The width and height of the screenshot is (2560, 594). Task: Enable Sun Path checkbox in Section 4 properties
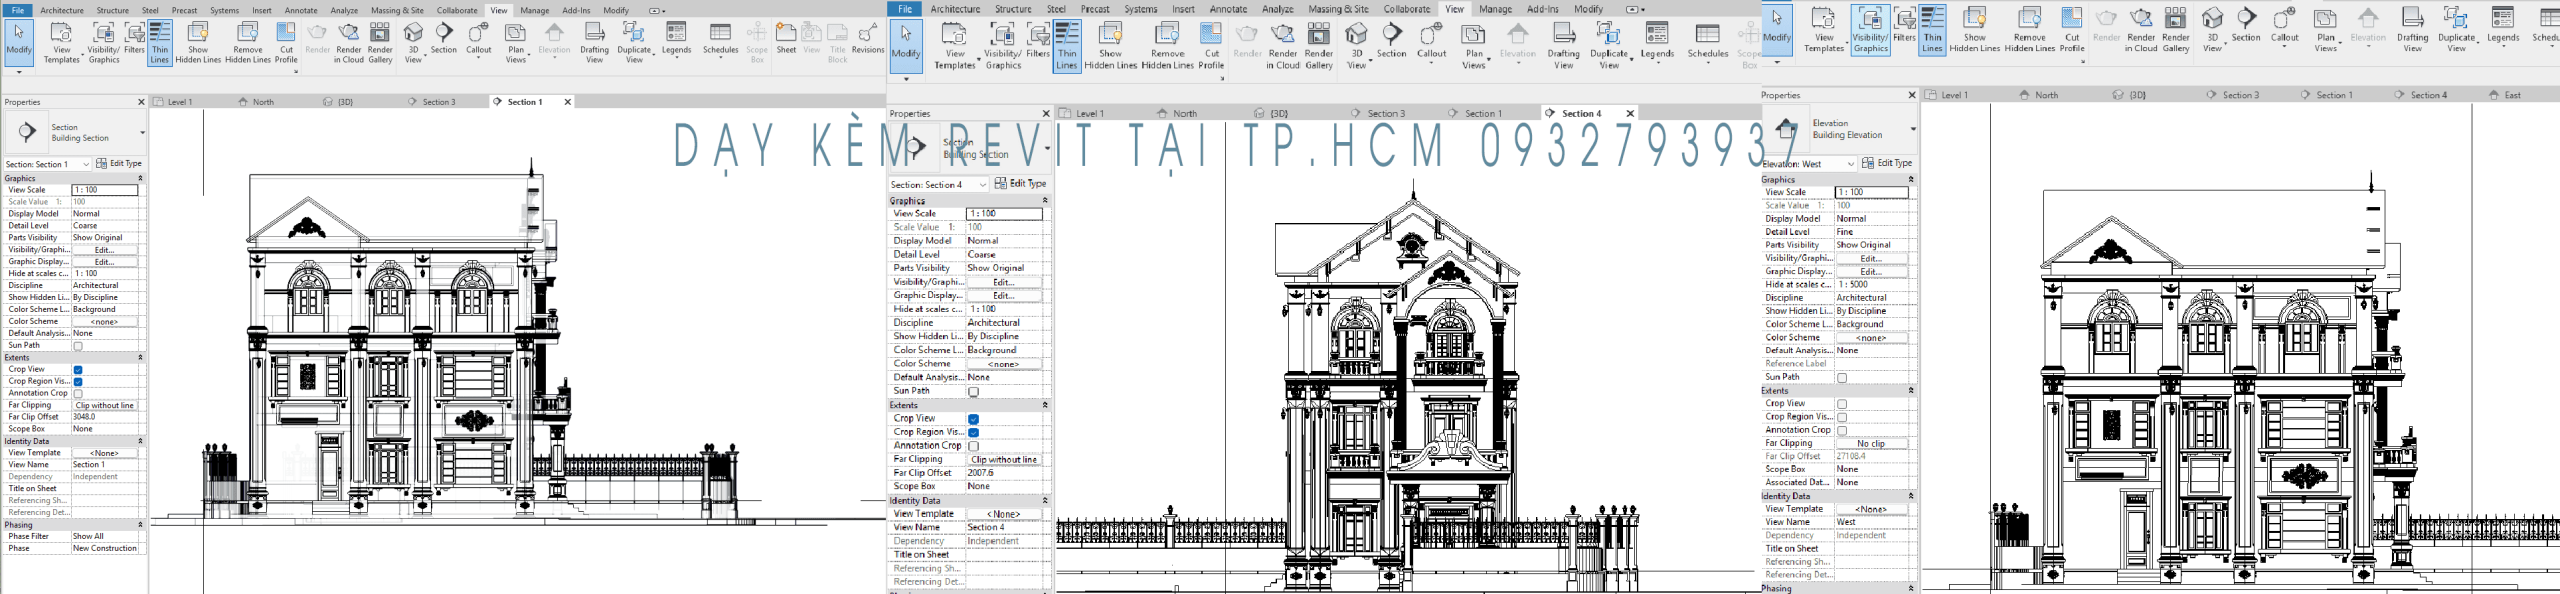pyautogui.click(x=973, y=392)
